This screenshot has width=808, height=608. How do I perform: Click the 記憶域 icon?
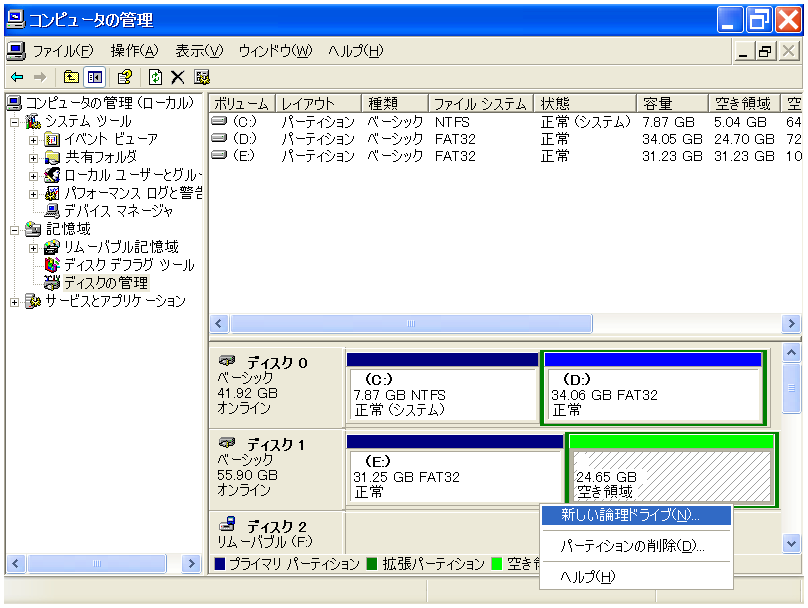tap(33, 229)
